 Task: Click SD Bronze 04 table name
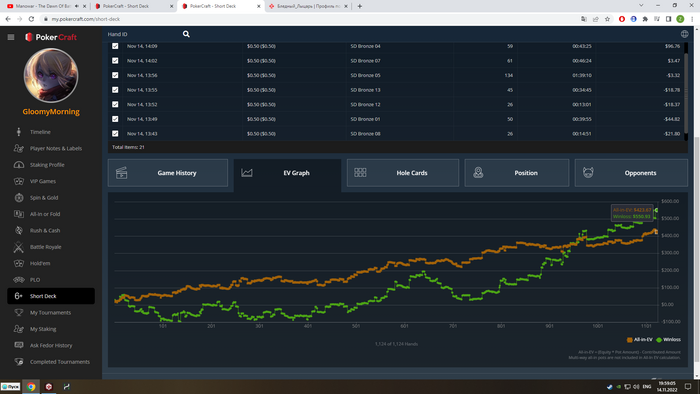[x=365, y=46]
